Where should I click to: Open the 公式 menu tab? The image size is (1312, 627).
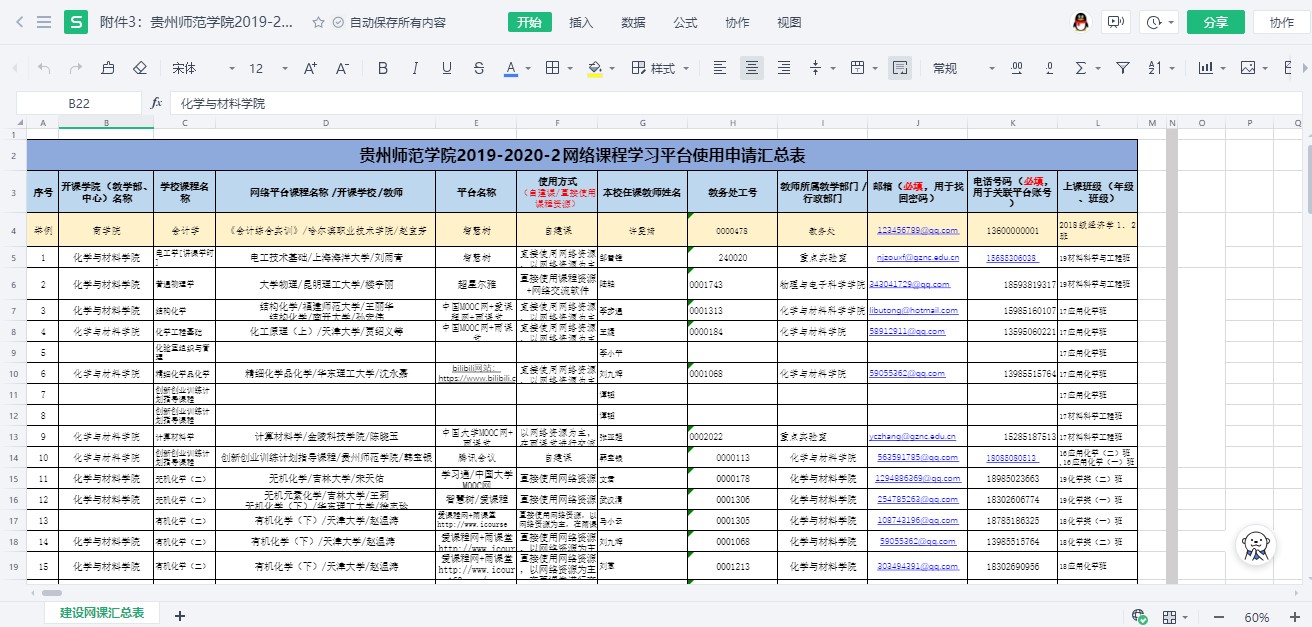point(685,22)
